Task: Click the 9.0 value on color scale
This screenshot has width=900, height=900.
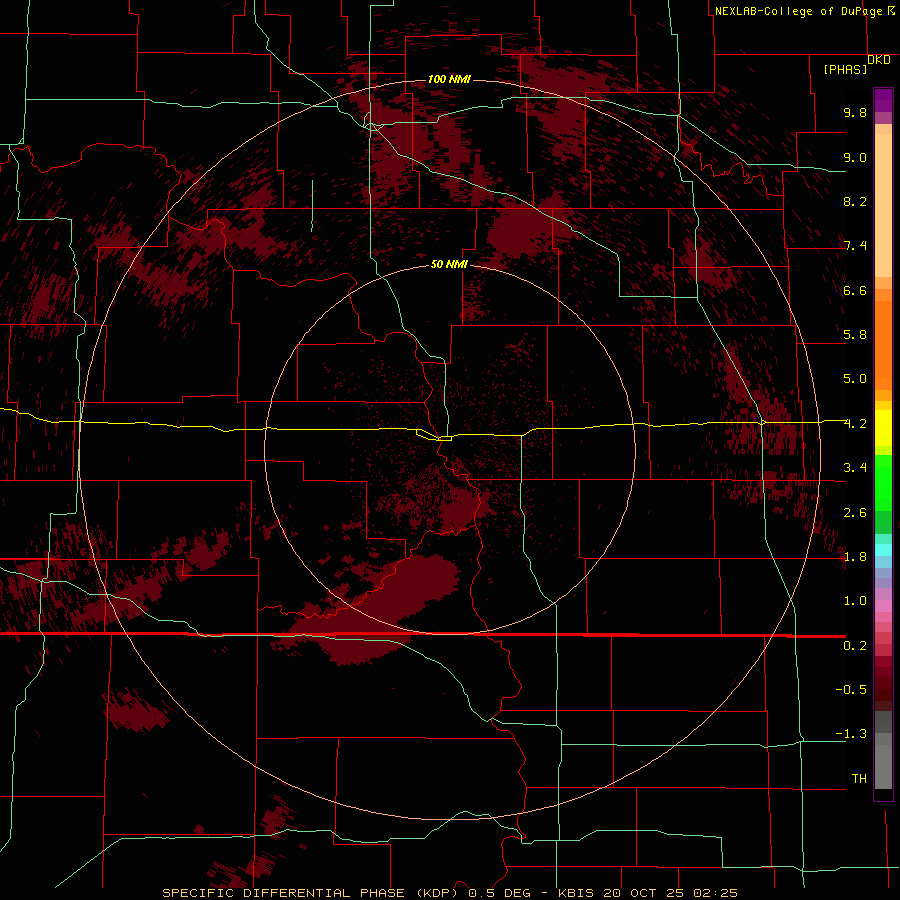Action: pos(855,157)
